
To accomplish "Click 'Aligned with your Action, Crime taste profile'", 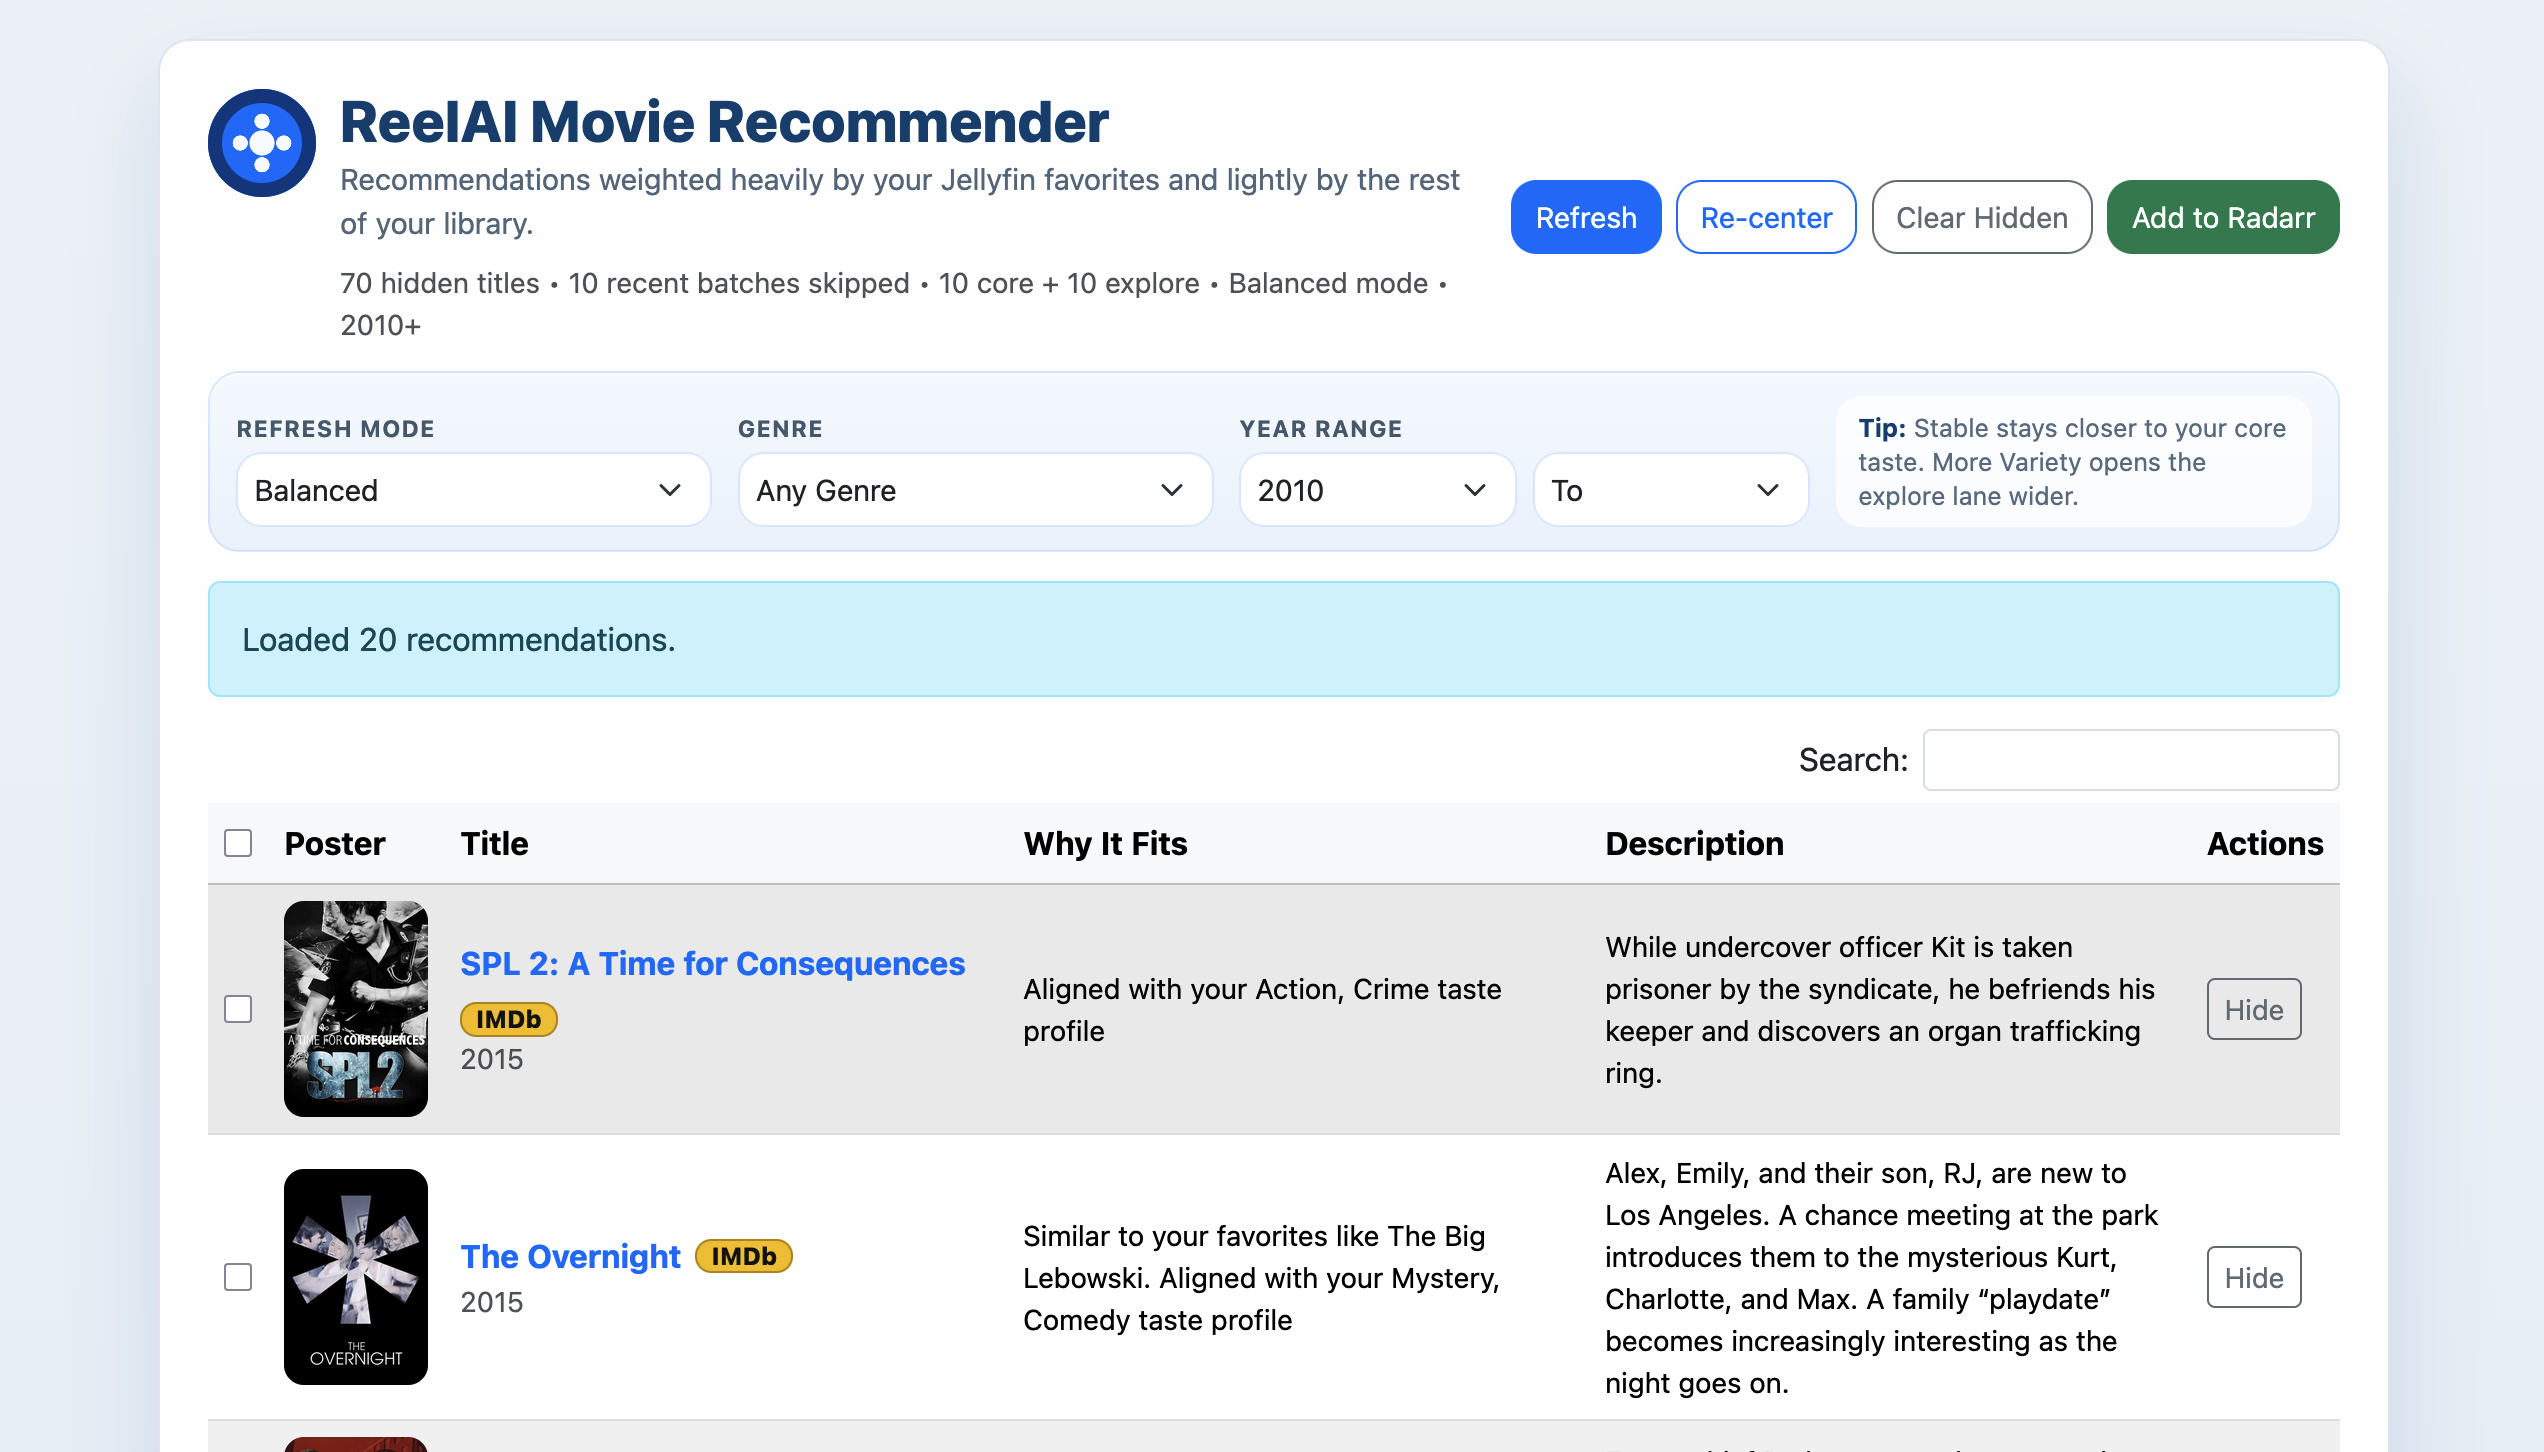I will [1262, 1010].
